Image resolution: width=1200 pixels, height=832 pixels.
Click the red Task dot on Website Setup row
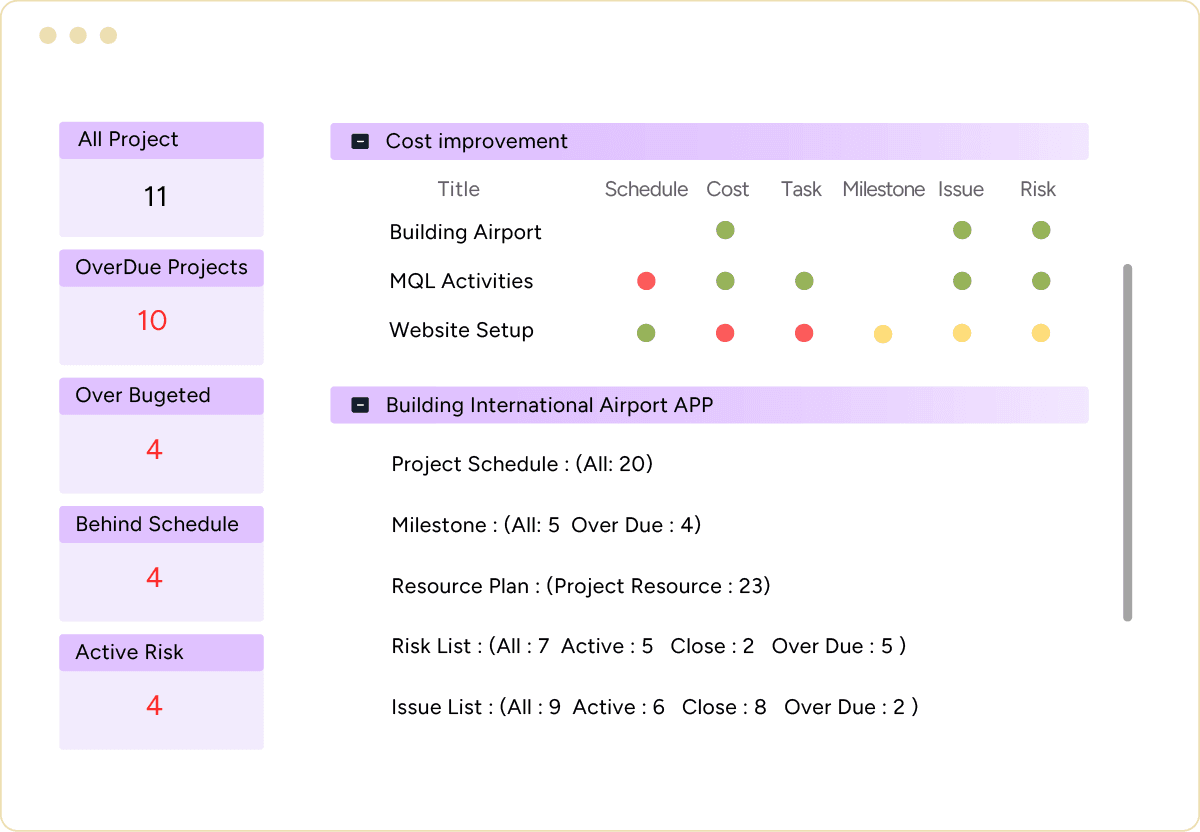pyautogui.click(x=804, y=333)
